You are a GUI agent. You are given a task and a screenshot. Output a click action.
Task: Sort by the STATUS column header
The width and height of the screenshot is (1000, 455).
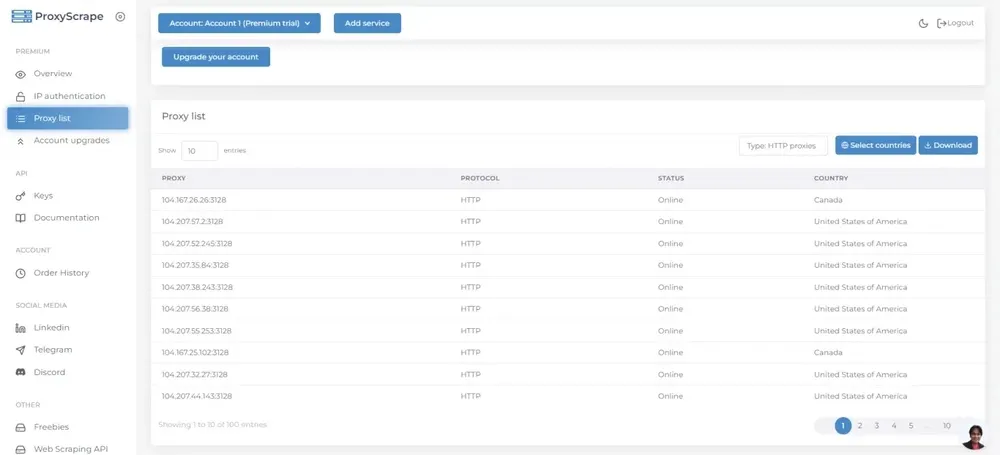click(671, 179)
